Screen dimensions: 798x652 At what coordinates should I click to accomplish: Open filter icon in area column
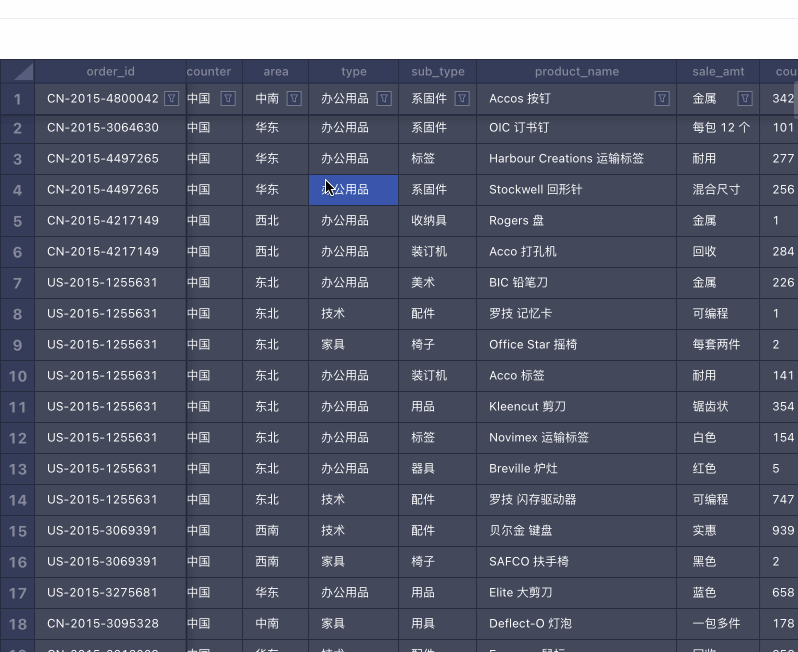294,99
